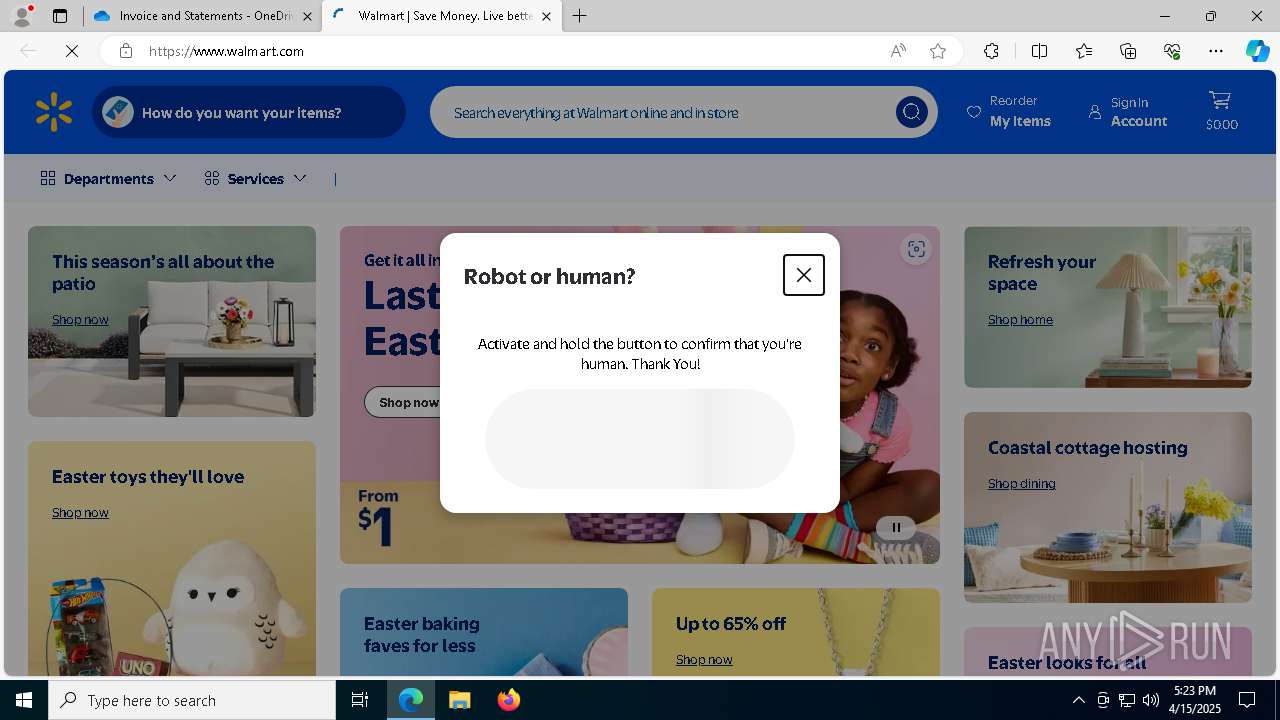Viewport: 1280px width, 720px height.
Task: Open How do you want your items
Action: (249, 112)
